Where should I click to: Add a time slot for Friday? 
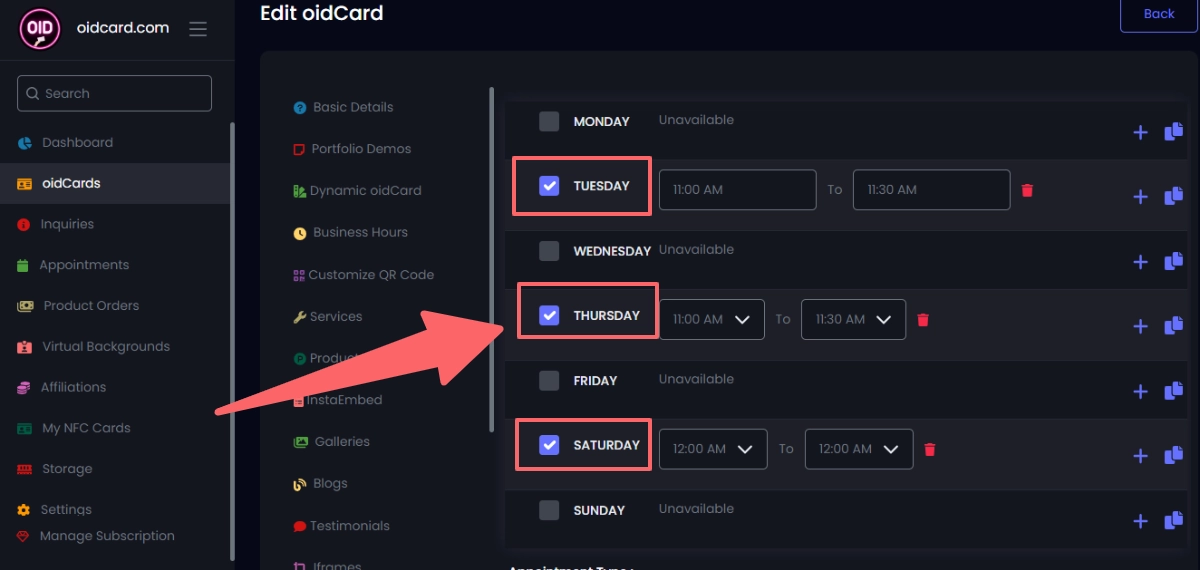[1140, 391]
